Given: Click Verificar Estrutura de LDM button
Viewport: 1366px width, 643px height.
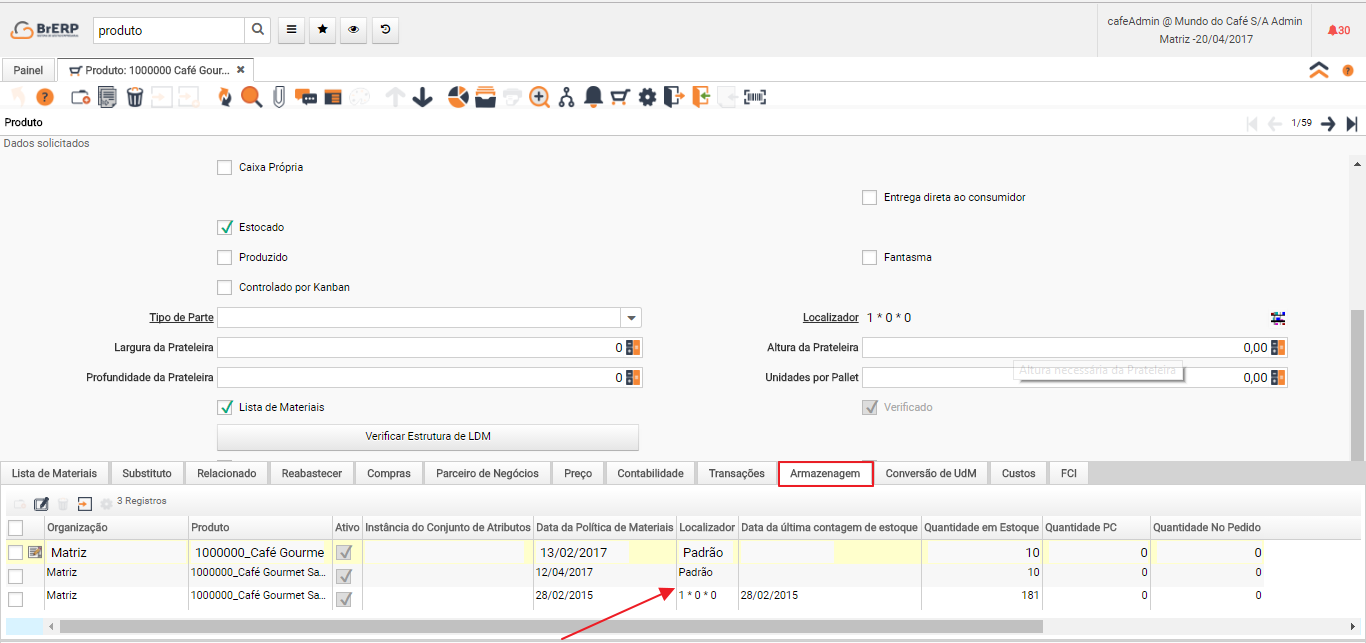Looking at the screenshot, I should (428, 437).
